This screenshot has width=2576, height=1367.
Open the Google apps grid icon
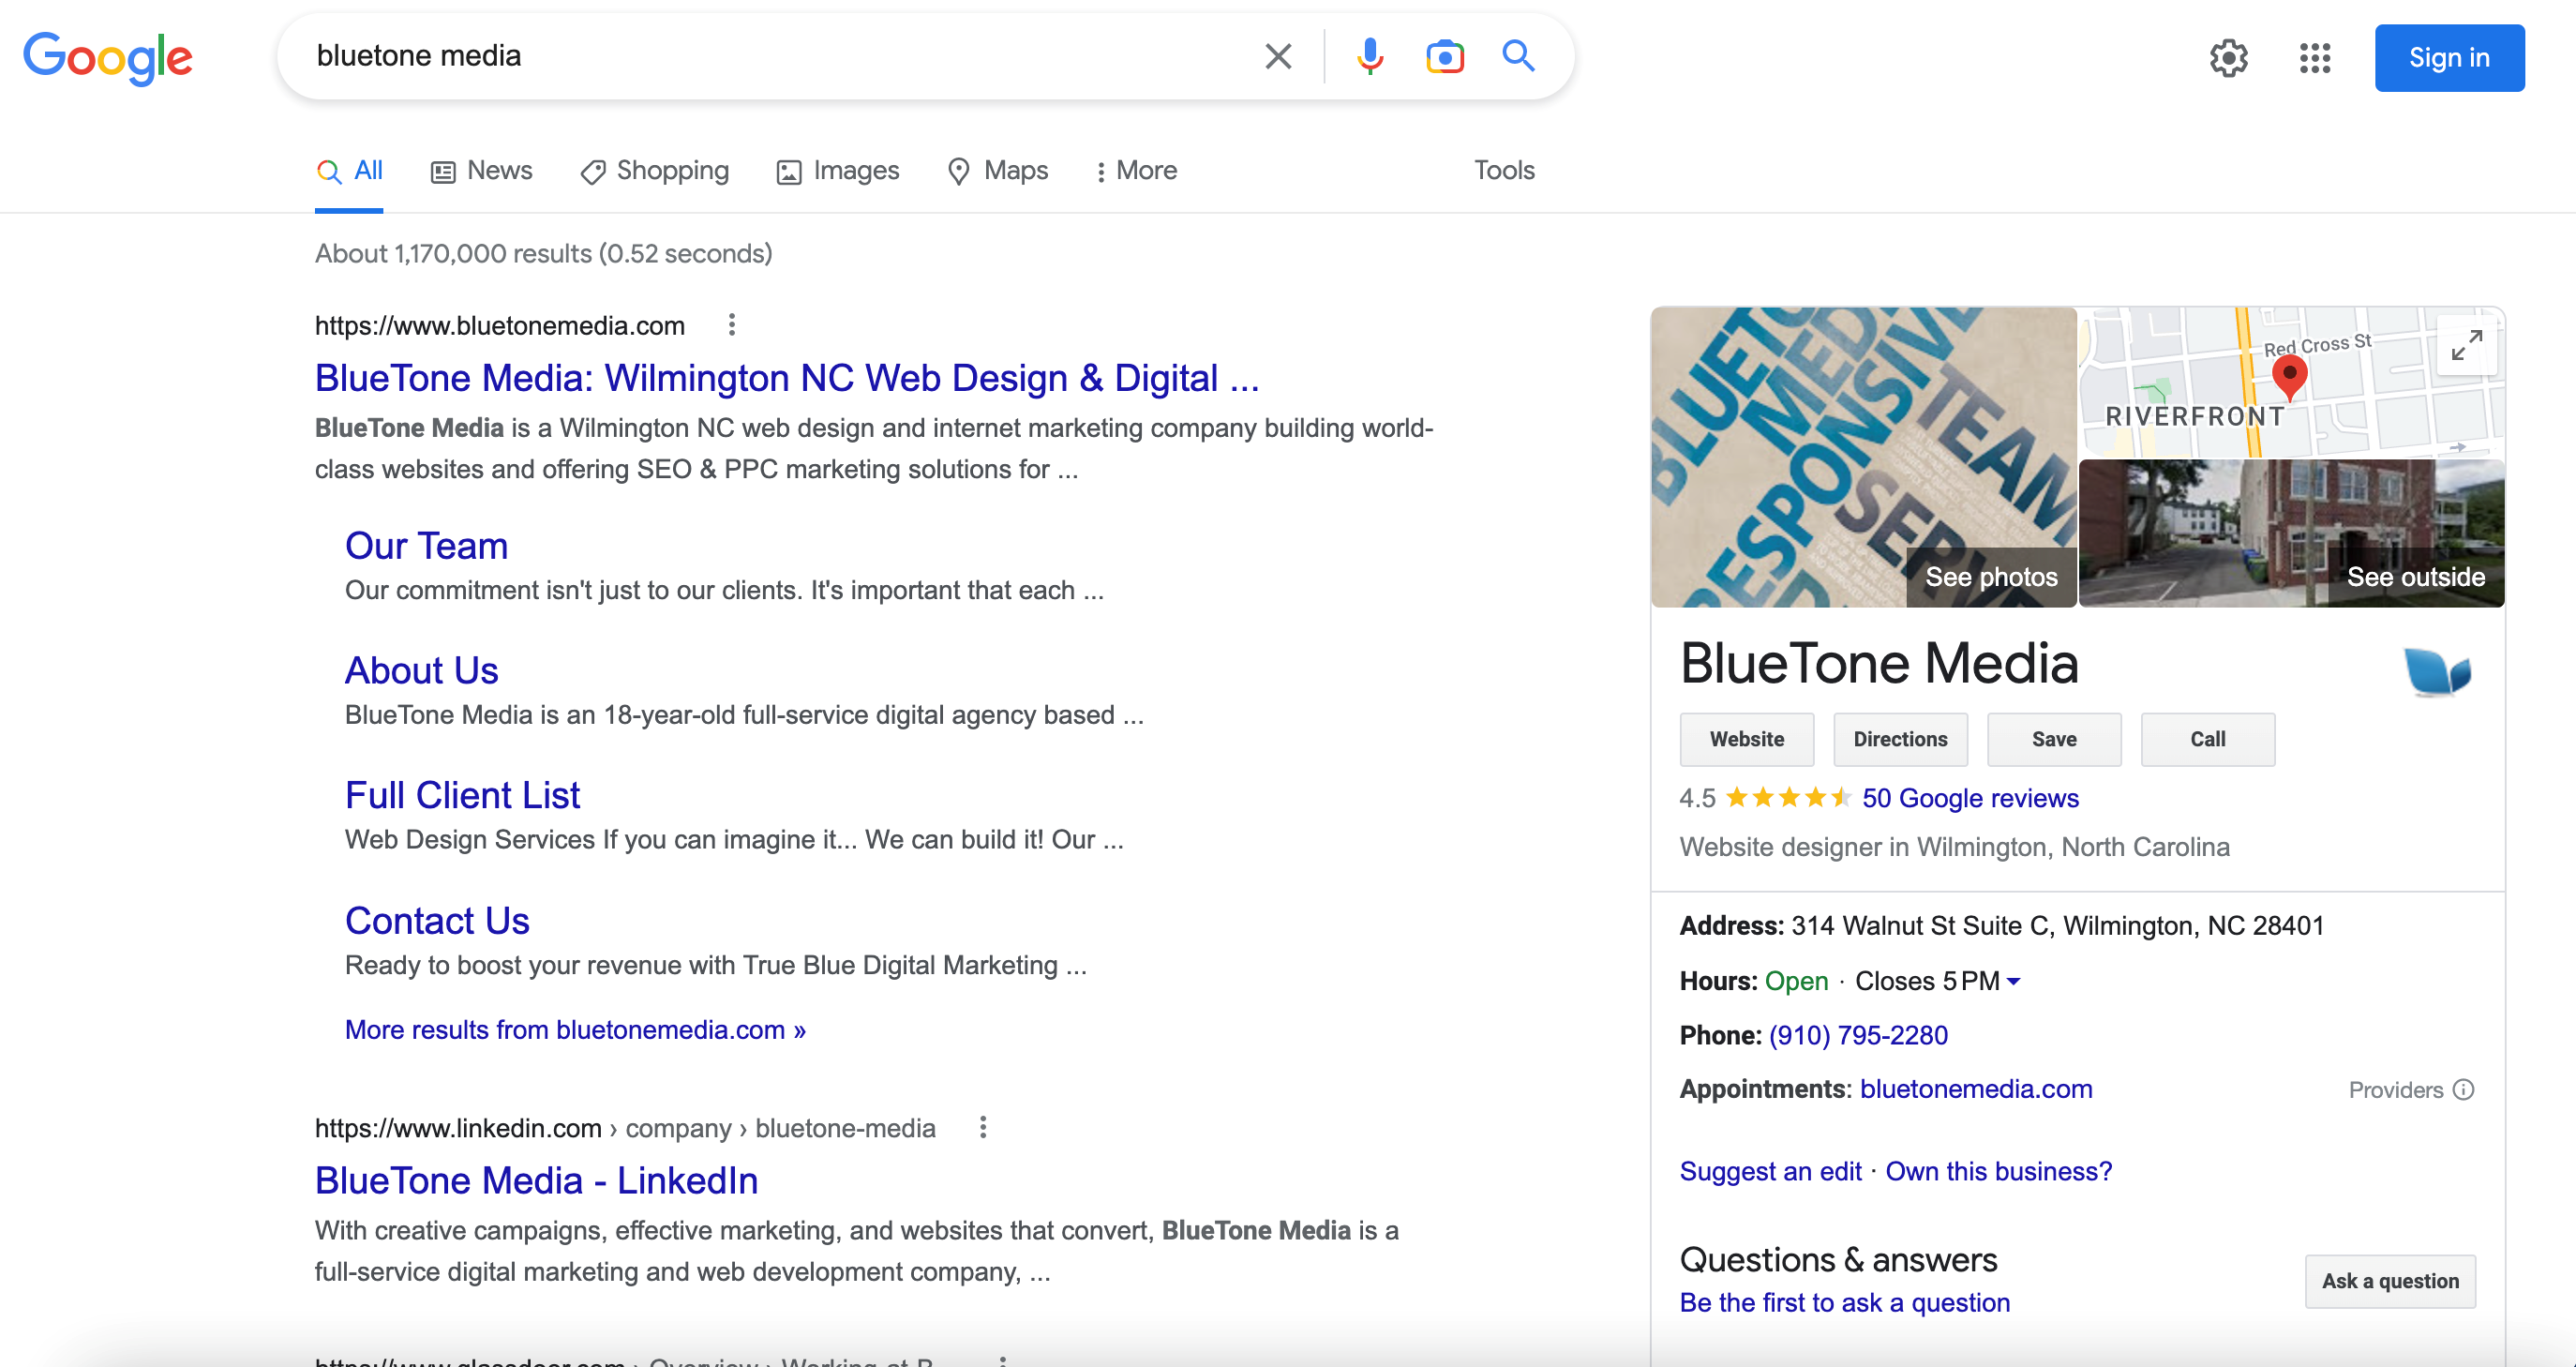(x=2314, y=58)
